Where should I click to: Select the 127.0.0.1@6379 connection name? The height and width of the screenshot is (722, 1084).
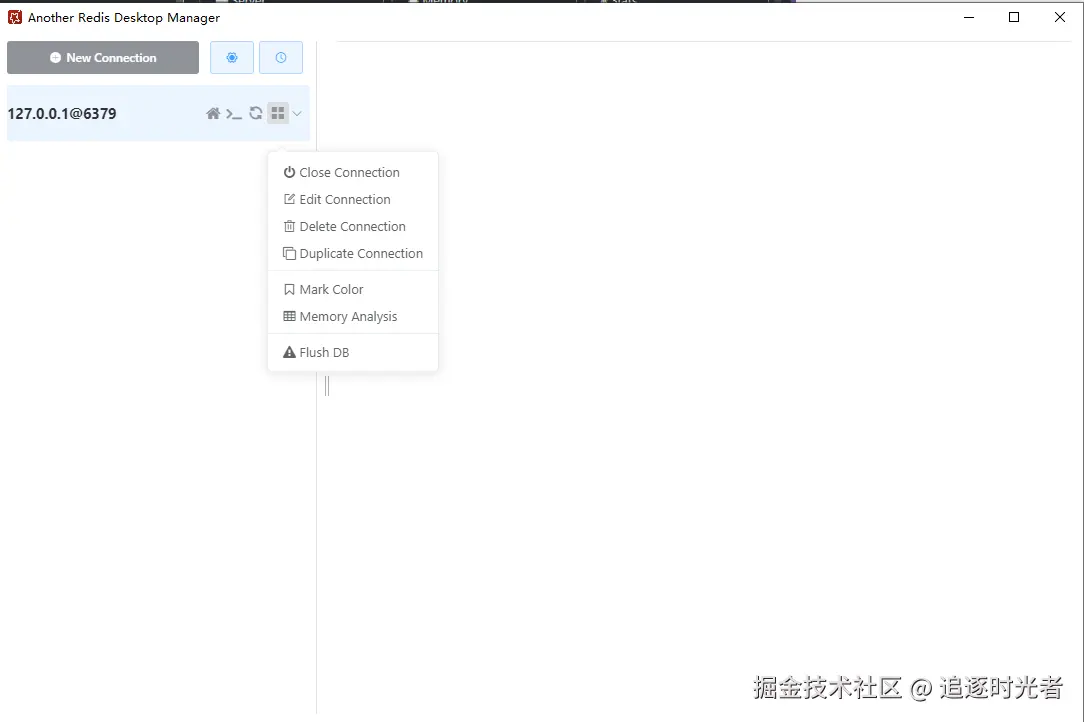pos(62,113)
